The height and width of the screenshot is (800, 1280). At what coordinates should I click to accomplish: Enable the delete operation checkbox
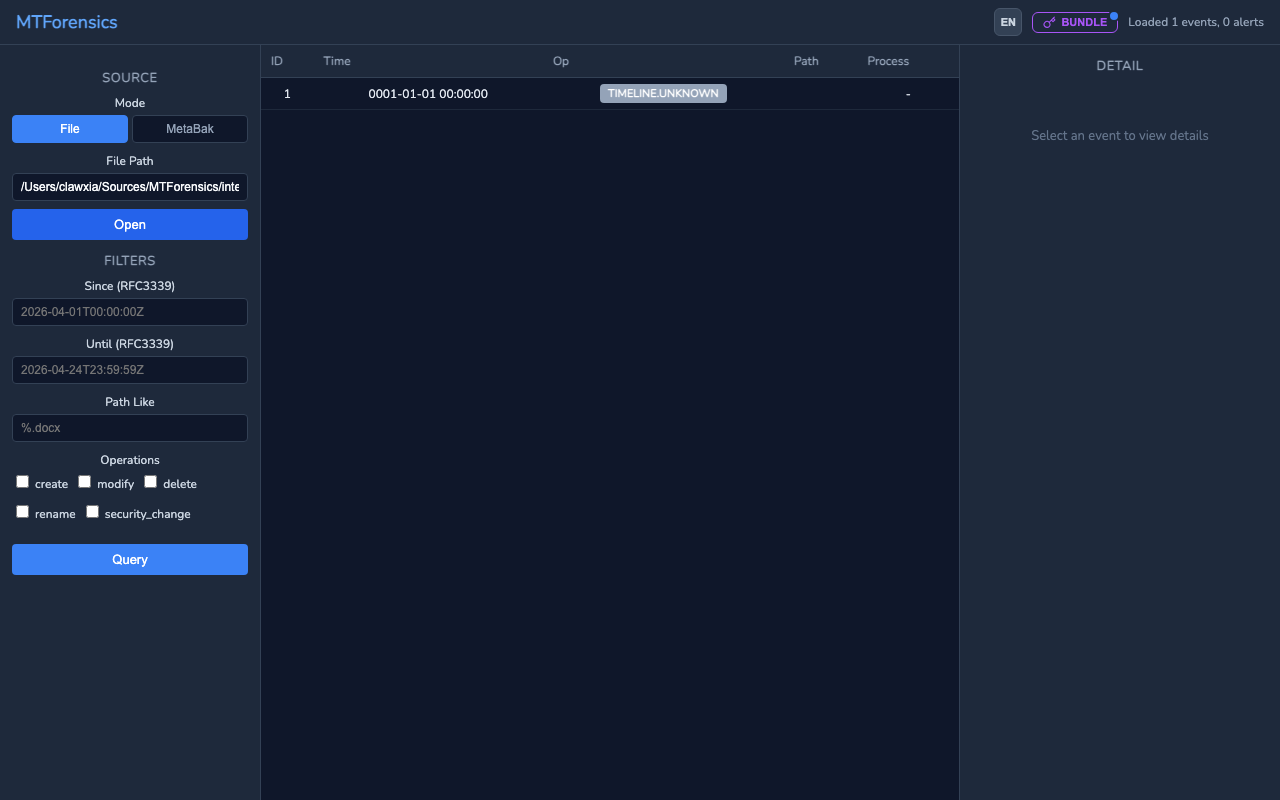151,482
